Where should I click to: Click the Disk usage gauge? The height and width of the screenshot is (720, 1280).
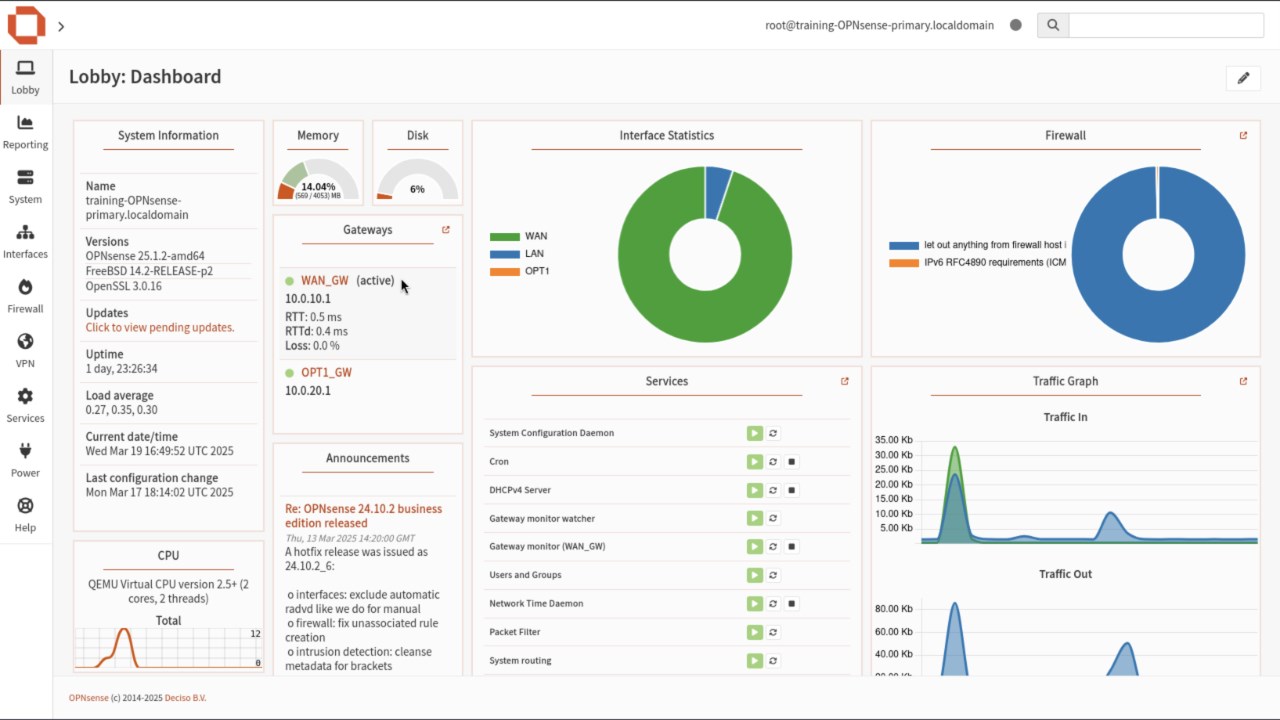[417, 180]
